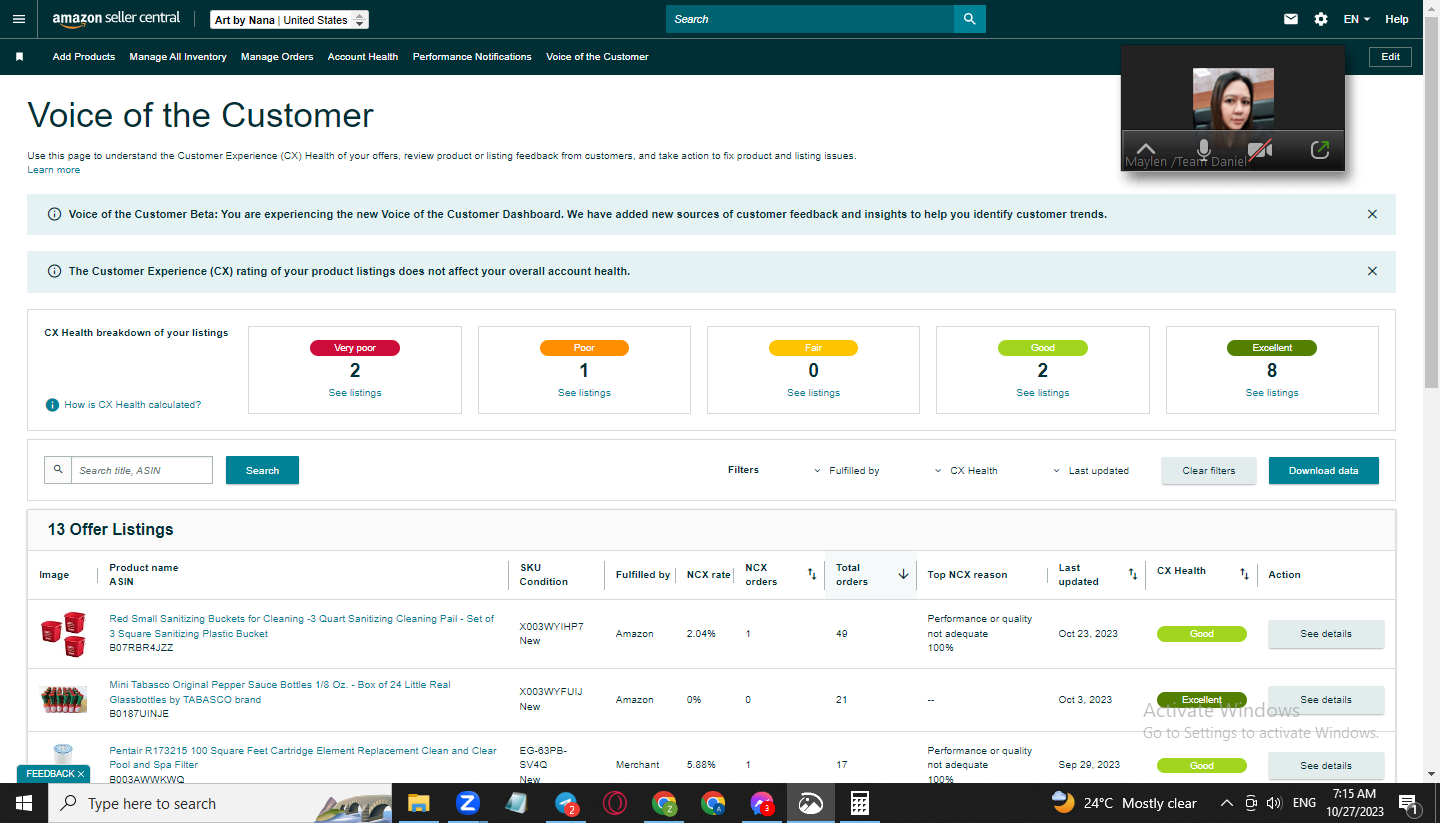This screenshot has height=823, width=1440.
Task: Click the Help link in the header
Action: pos(1397,19)
